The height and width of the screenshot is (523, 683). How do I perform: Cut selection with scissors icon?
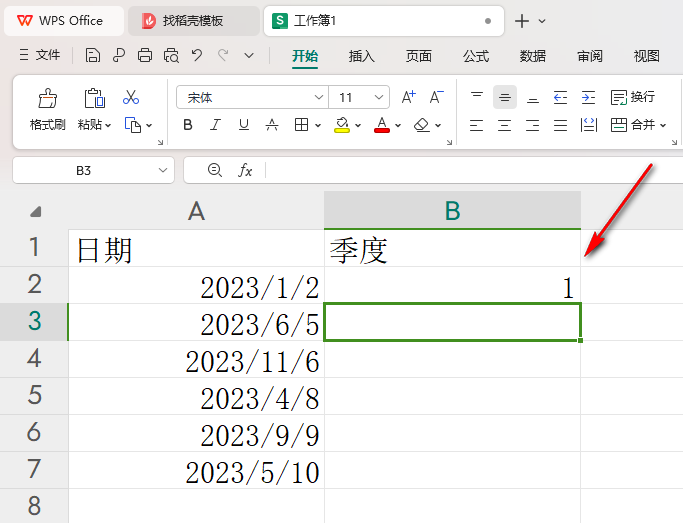tap(131, 97)
